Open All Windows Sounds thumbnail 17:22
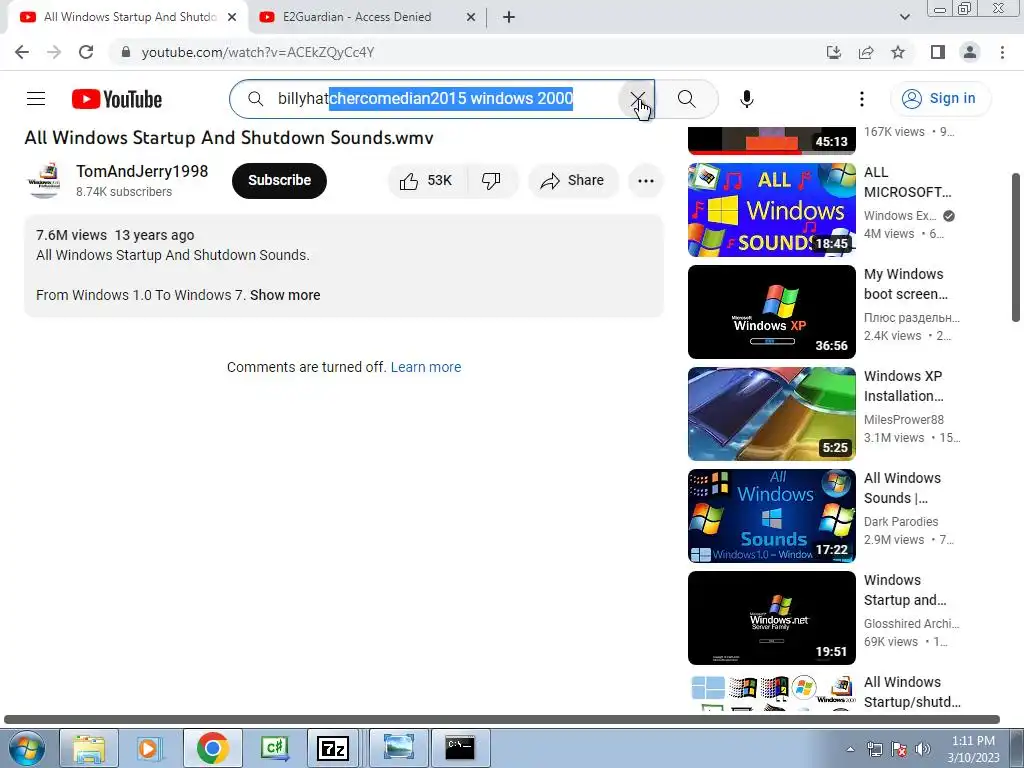 (771, 516)
